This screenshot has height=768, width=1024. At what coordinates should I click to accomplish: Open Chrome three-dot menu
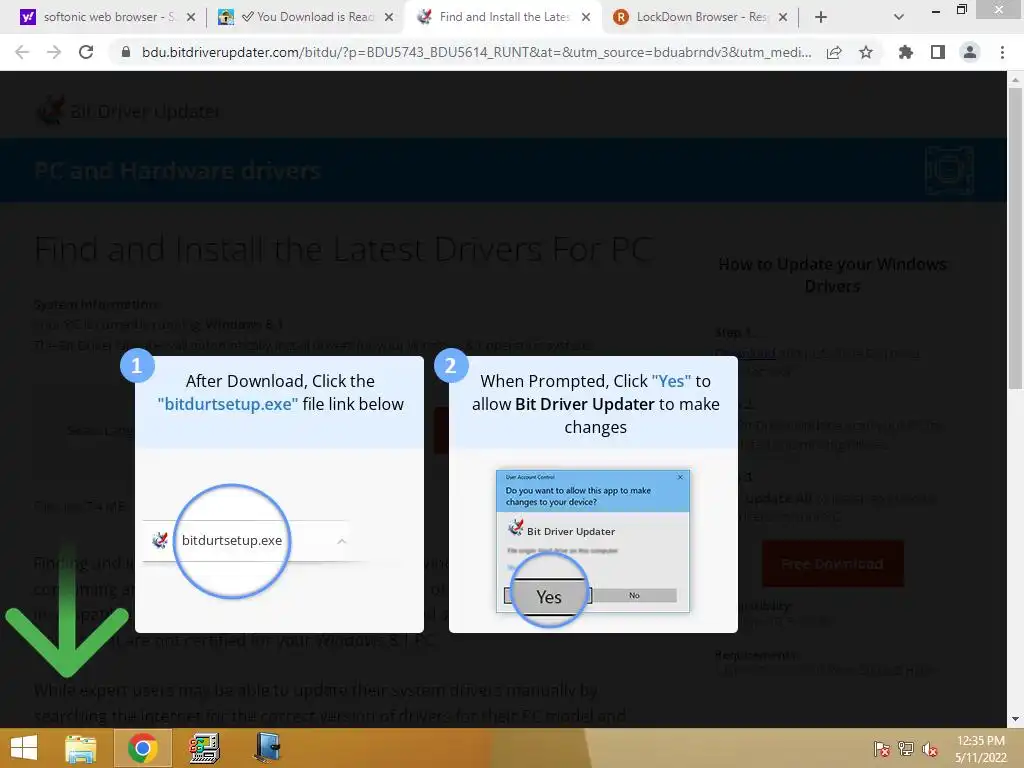click(x=1002, y=52)
